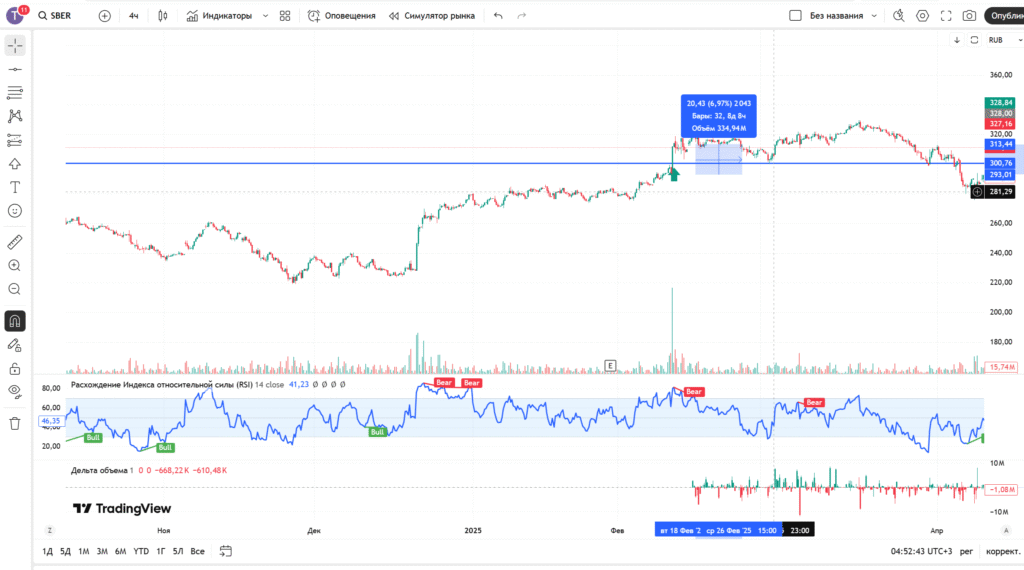Select the YTD date range
Image resolution: width=1024 pixels, height=570 pixels.
click(x=141, y=551)
